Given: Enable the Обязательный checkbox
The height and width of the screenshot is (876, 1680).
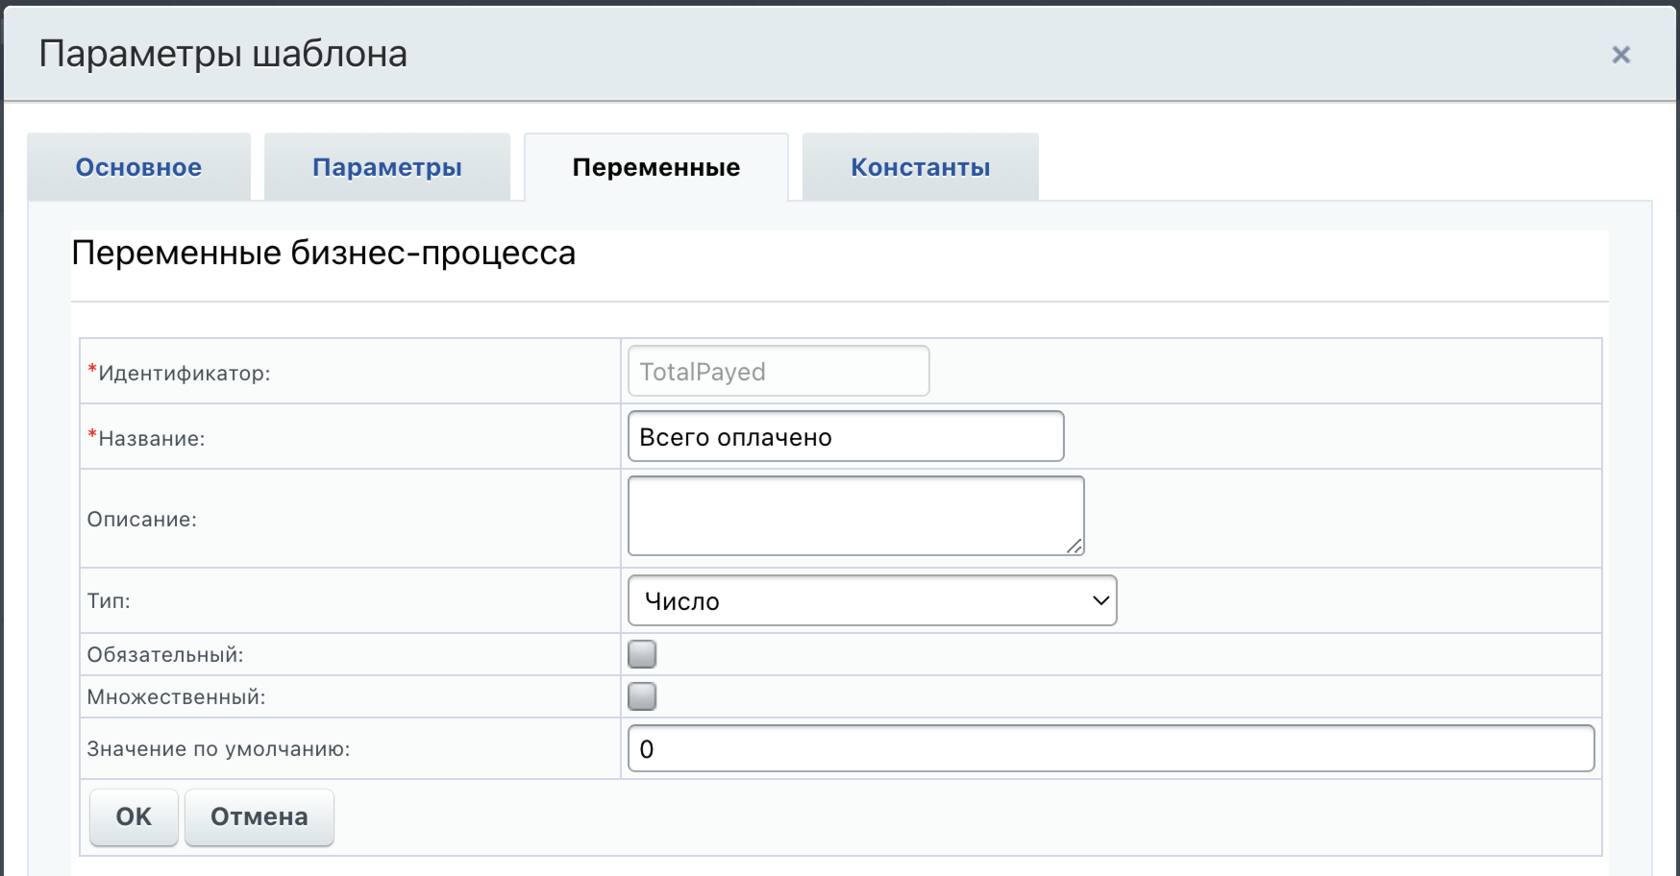Looking at the screenshot, I should (x=642, y=654).
